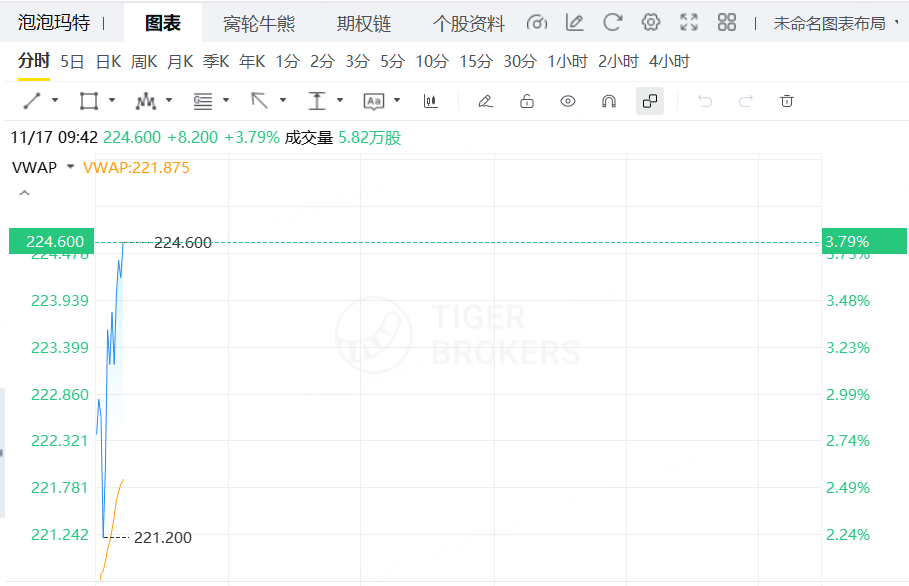
Task: Expand the arrow marker tool dropdown
Action: pos(283,100)
